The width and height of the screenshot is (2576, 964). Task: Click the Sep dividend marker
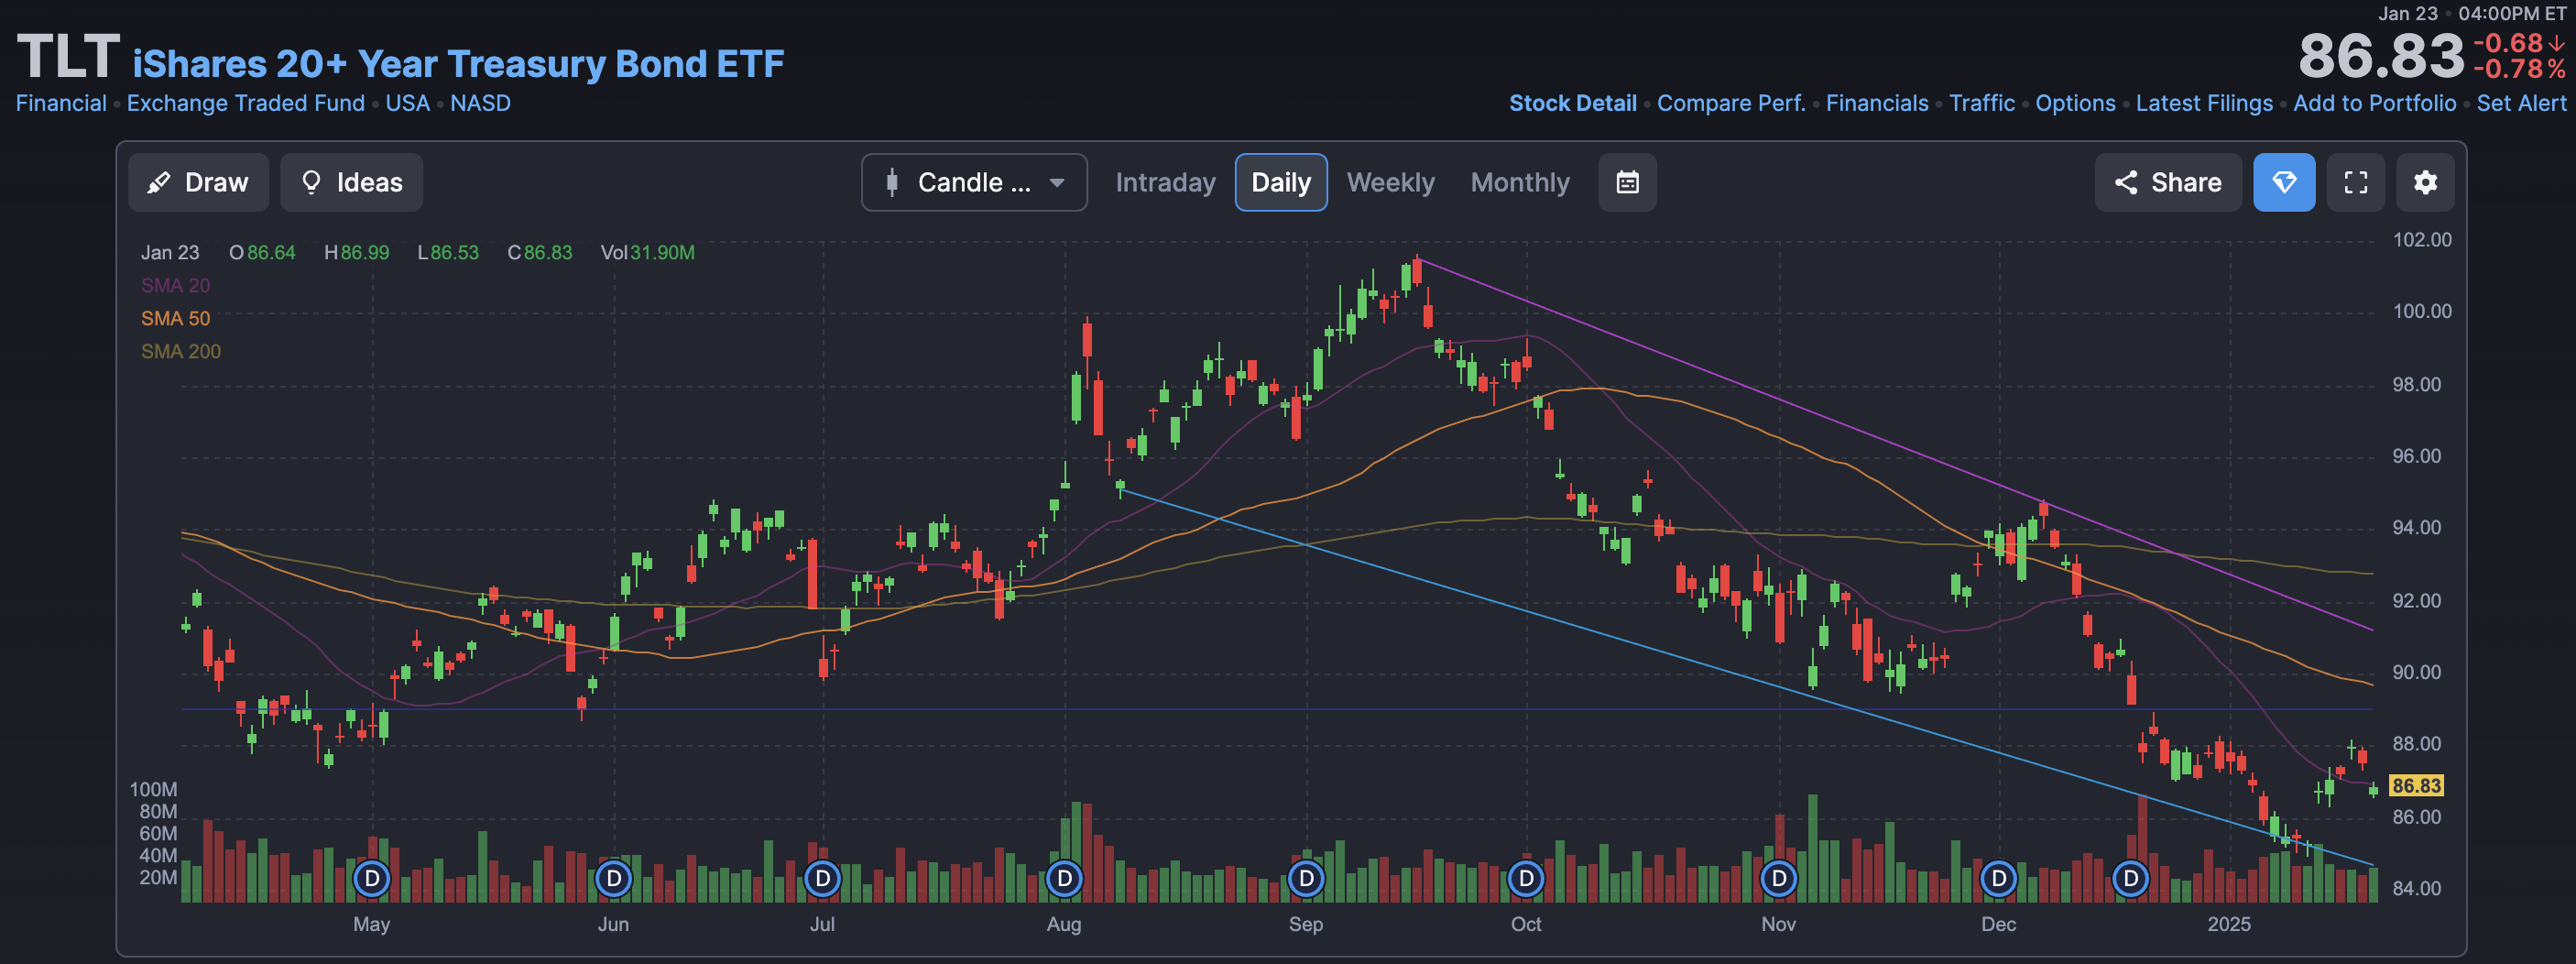tap(1306, 878)
